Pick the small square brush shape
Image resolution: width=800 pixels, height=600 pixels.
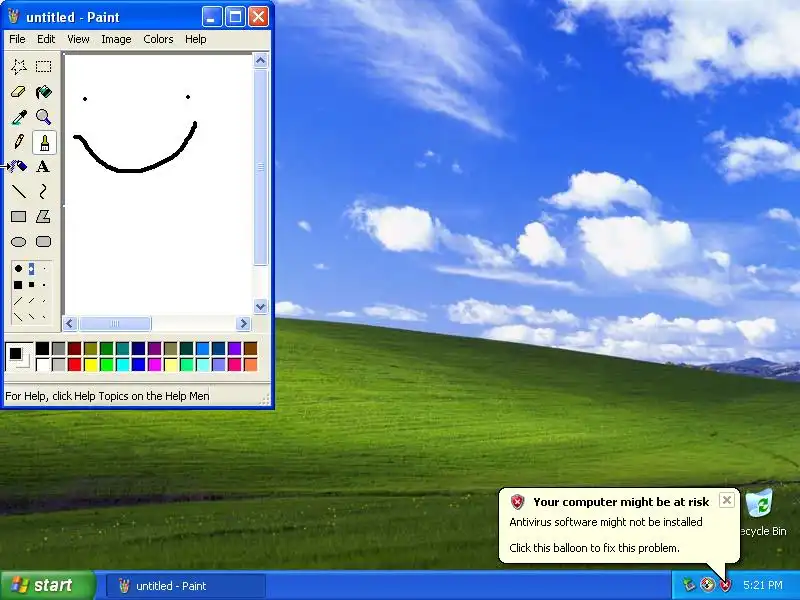(x=44, y=285)
